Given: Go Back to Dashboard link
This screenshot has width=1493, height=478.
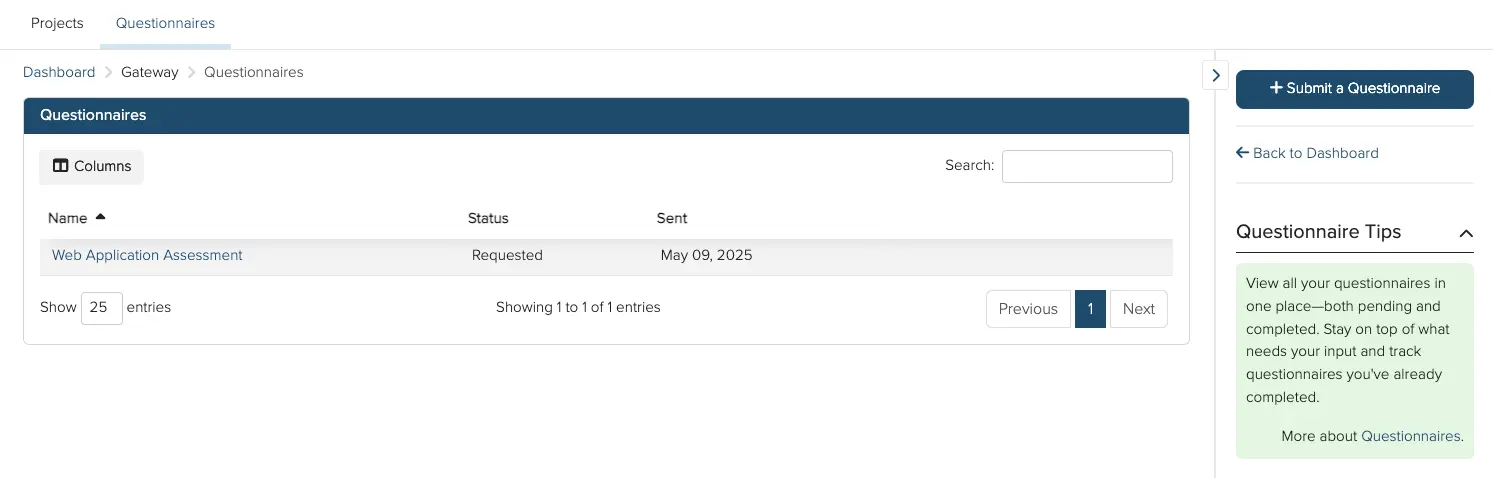Looking at the screenshot, I should [x=1307, y=153].
